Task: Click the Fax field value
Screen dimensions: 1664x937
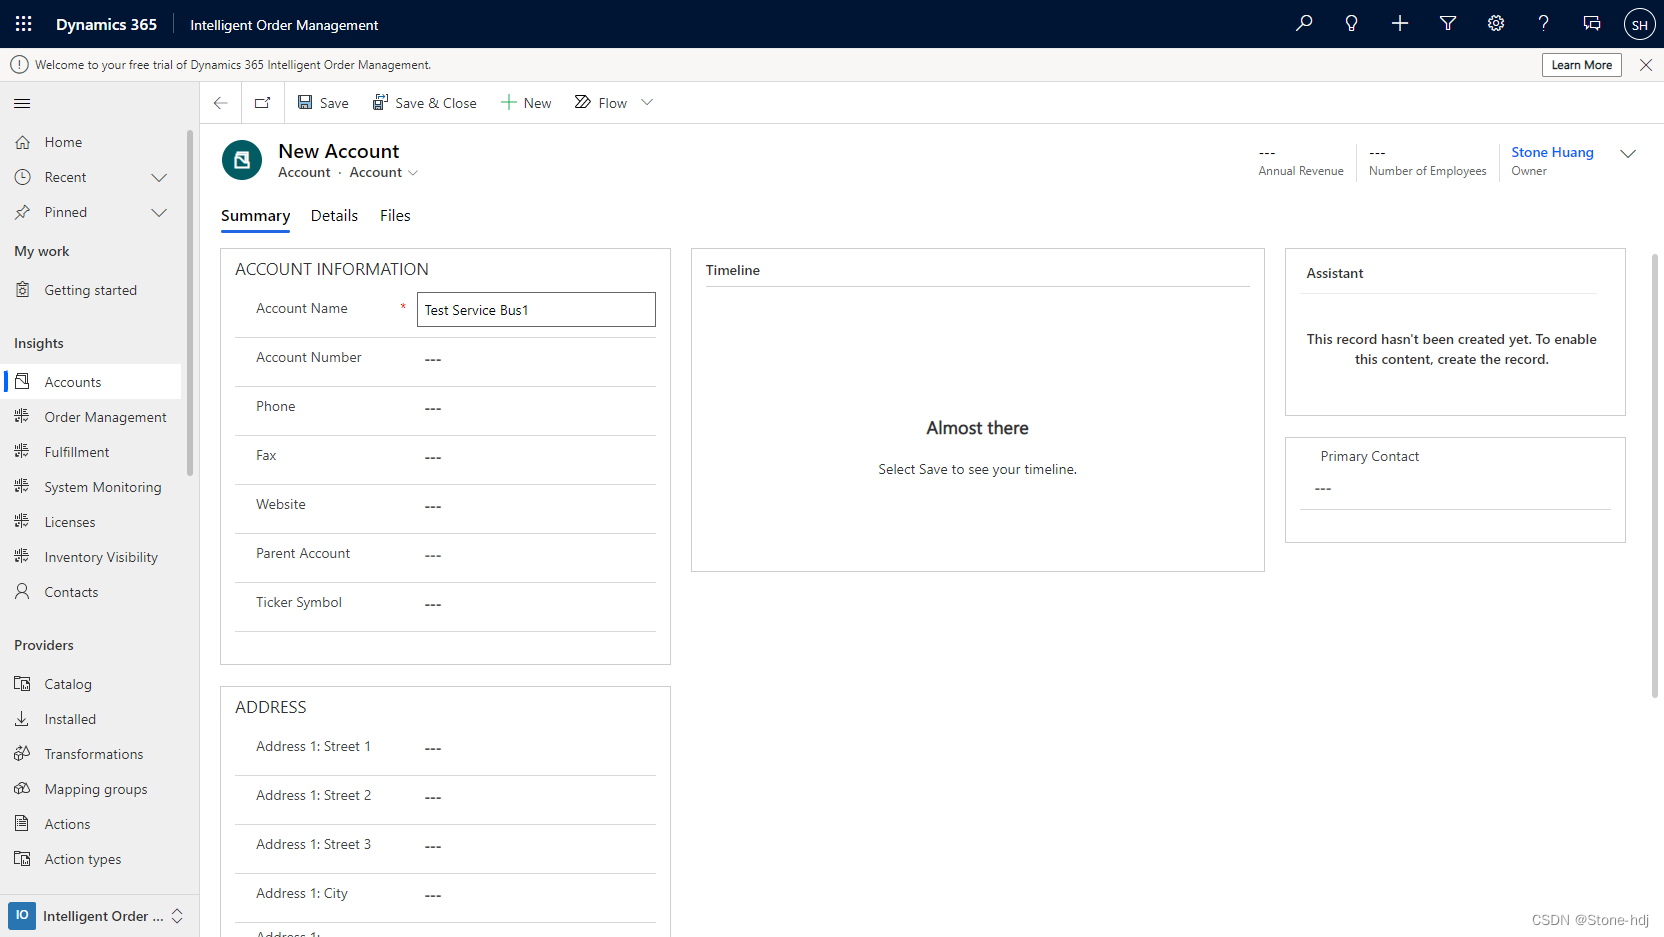Action: pos(536,457)
